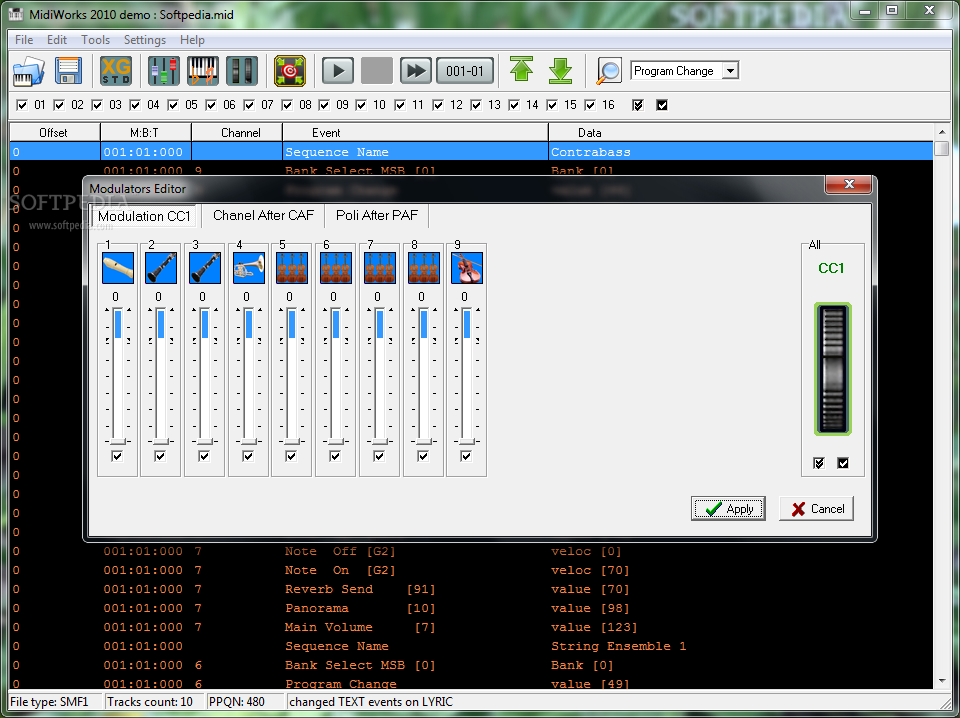Click the XG STD toolbar icon
This screenshot has height=718, width=960.
(116, 71)
